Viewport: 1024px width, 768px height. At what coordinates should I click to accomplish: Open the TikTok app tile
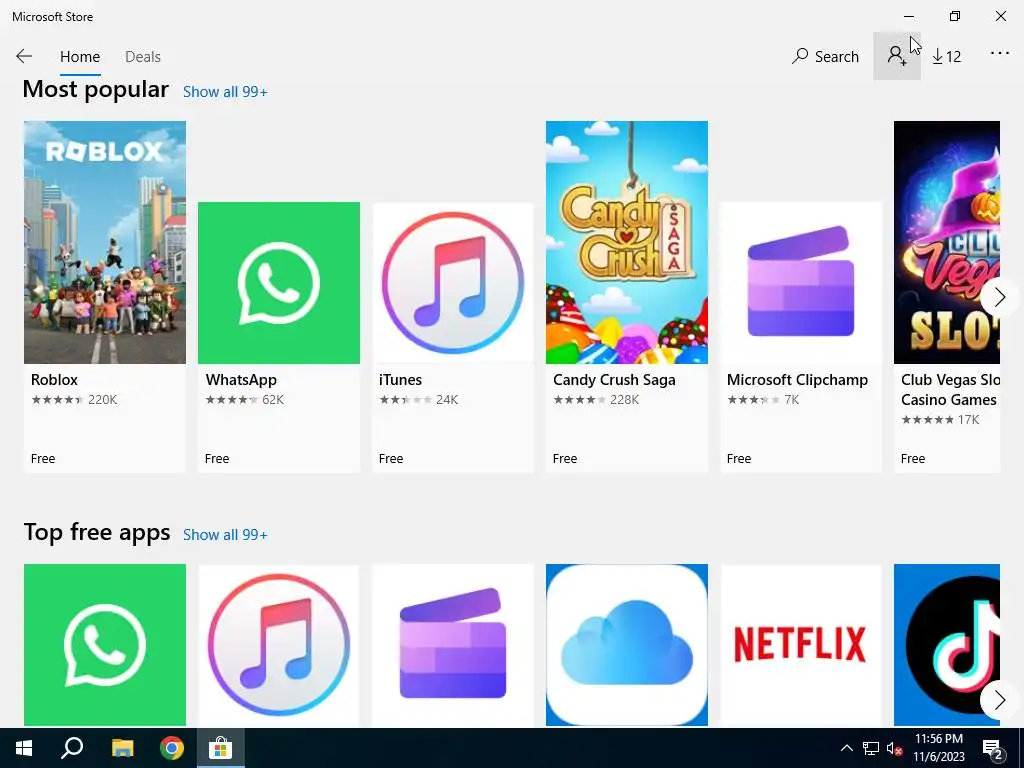(947, 645)
